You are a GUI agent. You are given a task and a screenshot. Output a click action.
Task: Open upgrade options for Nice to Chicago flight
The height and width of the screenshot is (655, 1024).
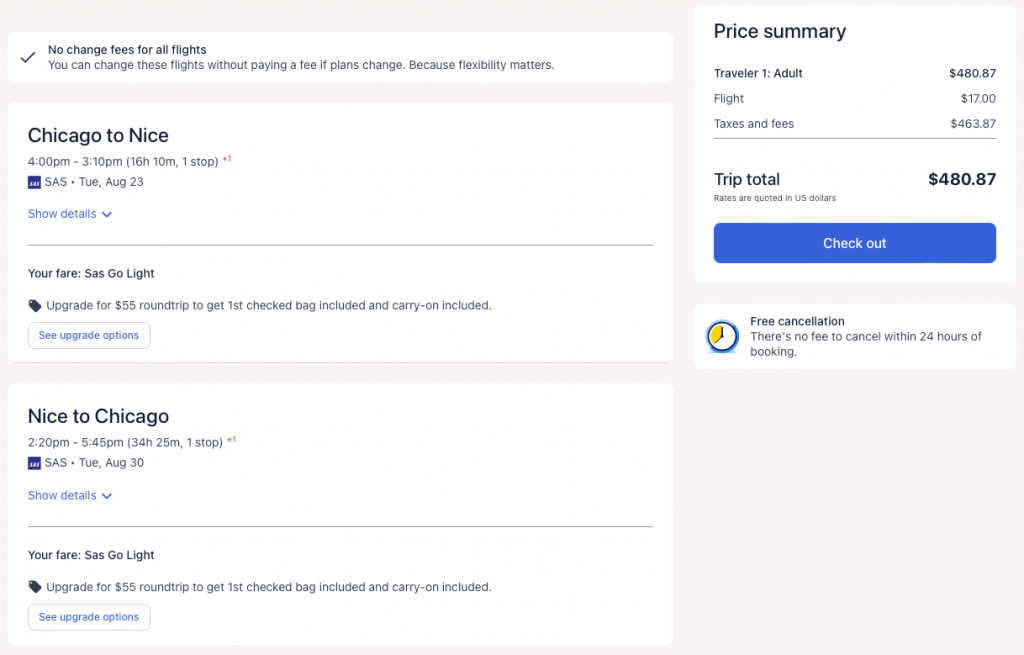89,617
